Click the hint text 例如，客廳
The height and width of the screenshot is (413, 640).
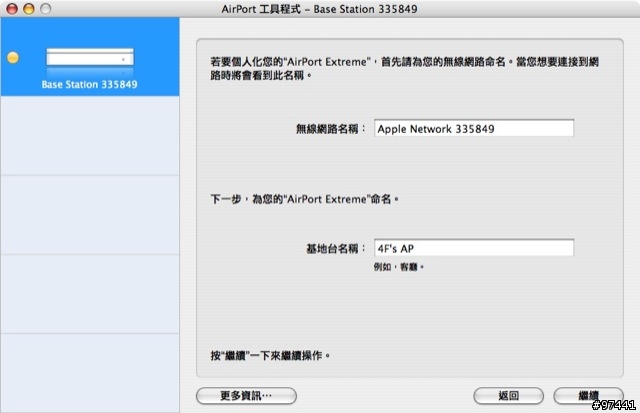click(398, 267)
